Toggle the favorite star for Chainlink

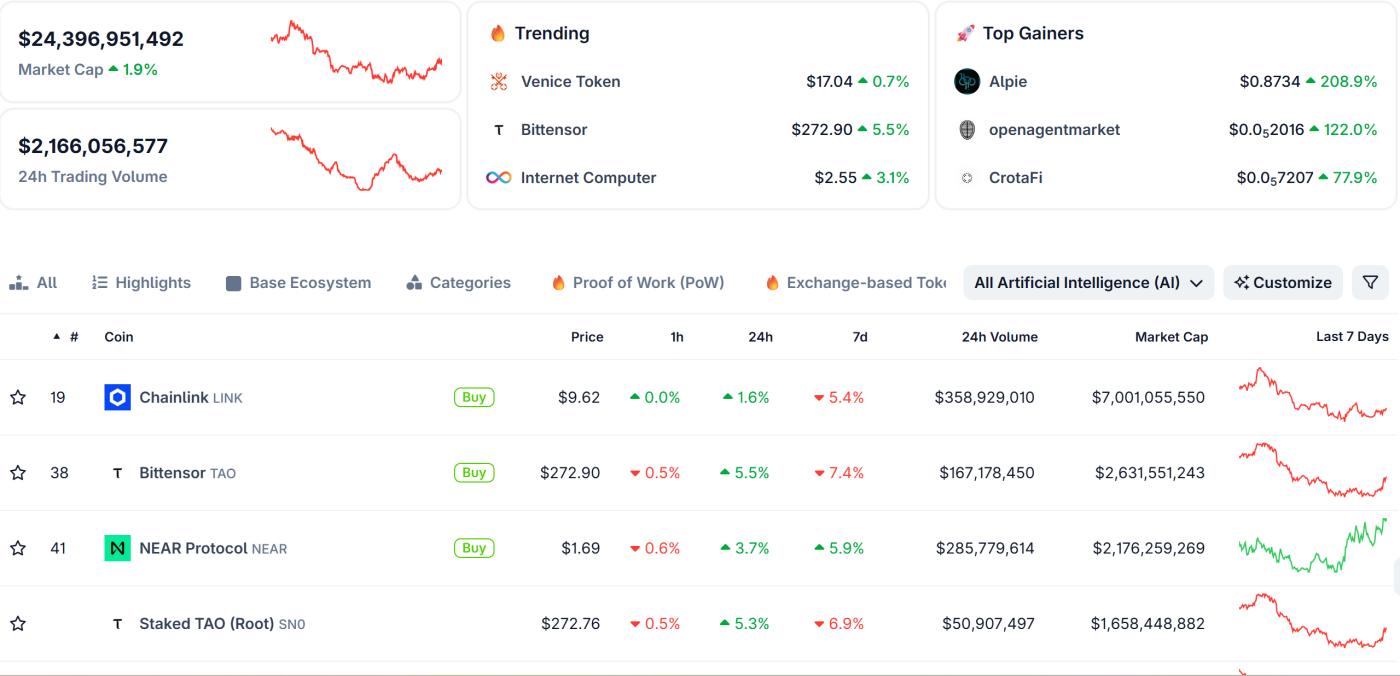[x=18, y=398]
